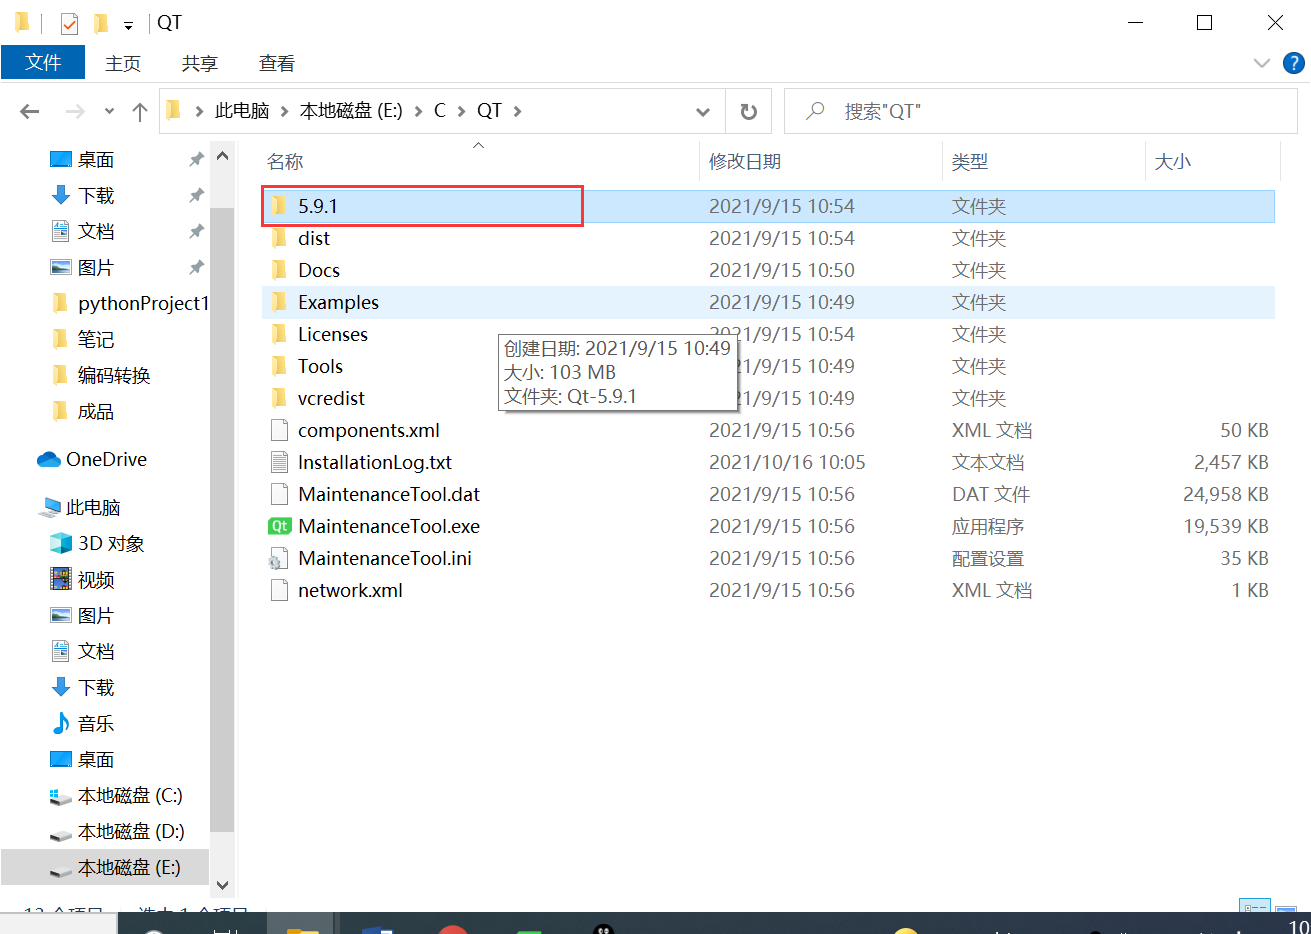The image size is (1311, 934).
Task: Switch to the 查看 ribbon tab
Action: tap(277, 63)
